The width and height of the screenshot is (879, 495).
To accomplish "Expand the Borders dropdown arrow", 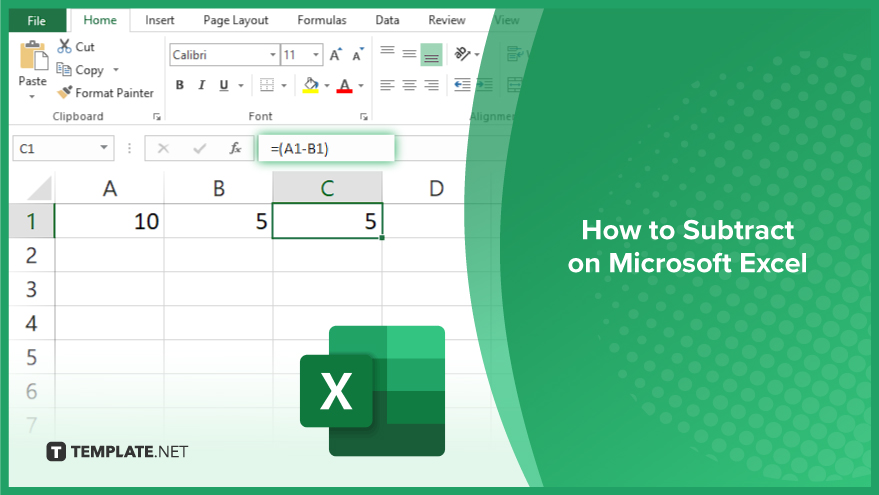I will click(x=284, y=86).
